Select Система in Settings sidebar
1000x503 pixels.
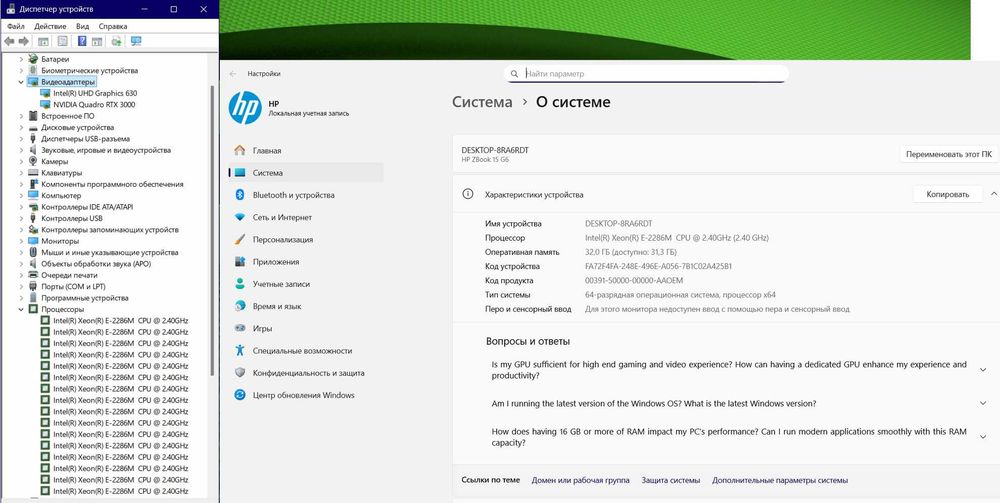(x=306, y=173)
